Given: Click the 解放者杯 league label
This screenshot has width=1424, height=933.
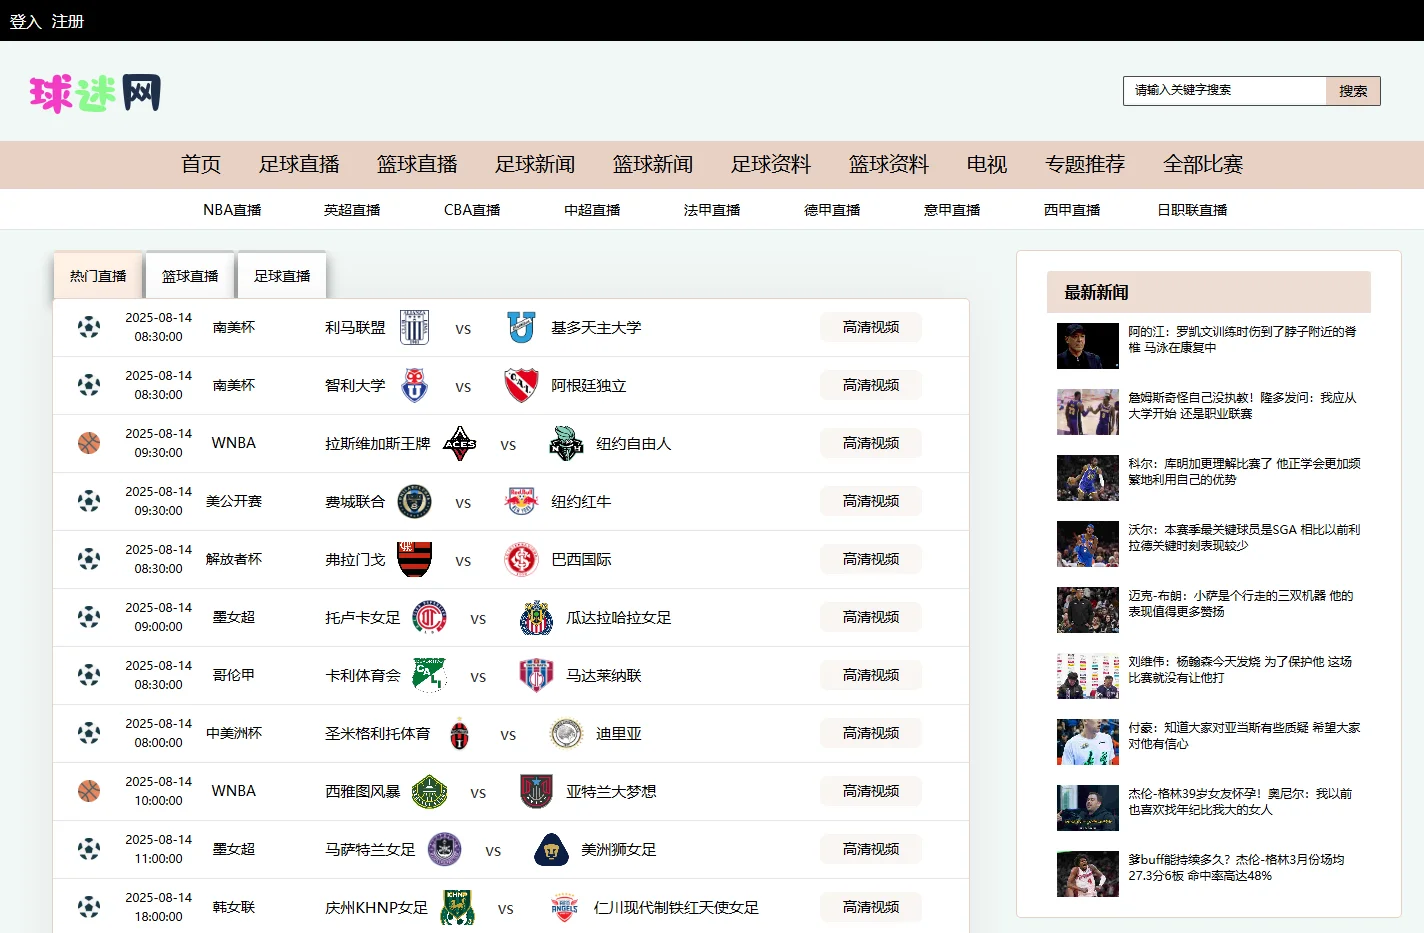Looking at the screenshot, I should pos(234,559).
